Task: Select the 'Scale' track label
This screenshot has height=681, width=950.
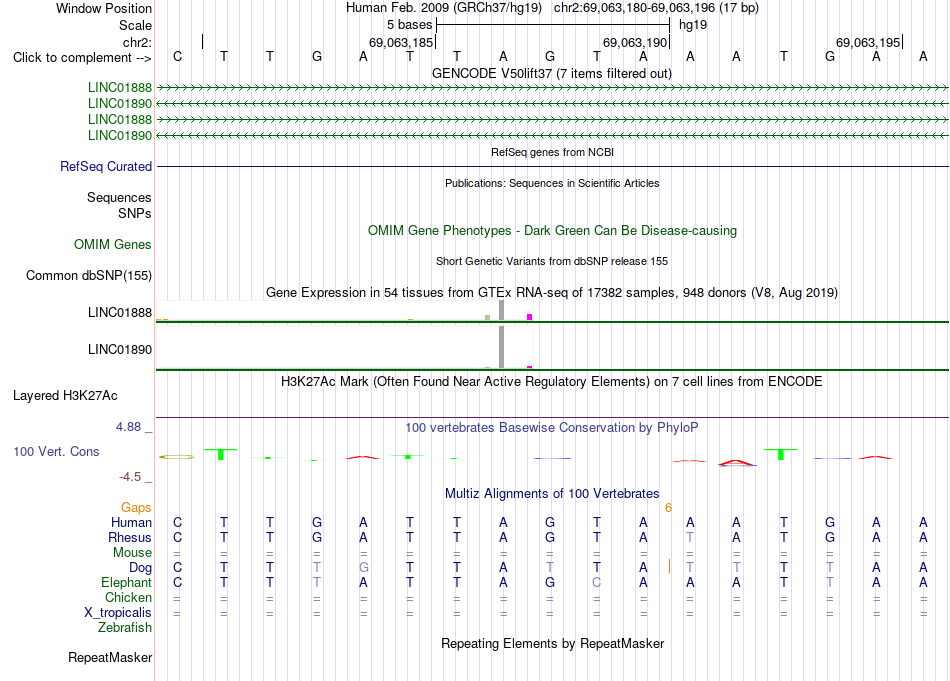Action: pyautogui.click(x=135, y=25)
